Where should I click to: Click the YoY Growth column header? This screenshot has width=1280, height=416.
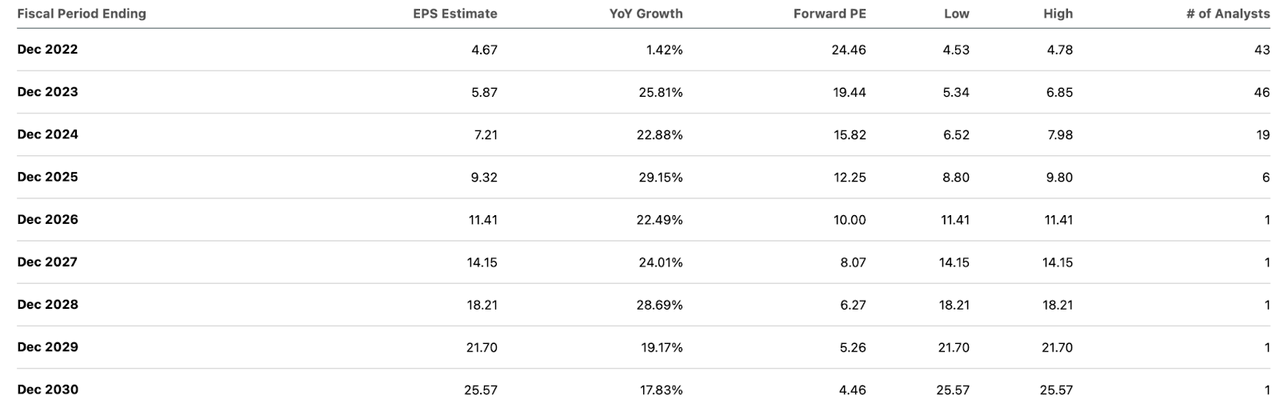(646, 14)
